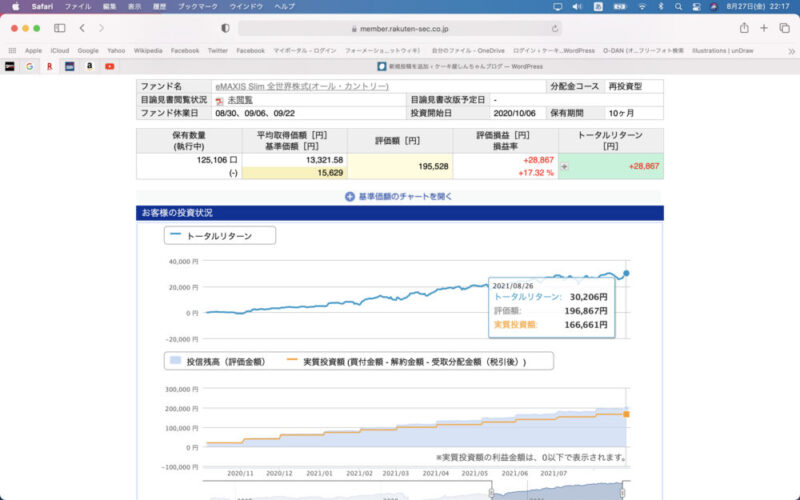The height and width of the screenshot is (500, 800).
Task: Open the ヘルプ menu
Action: coord(284,7)
